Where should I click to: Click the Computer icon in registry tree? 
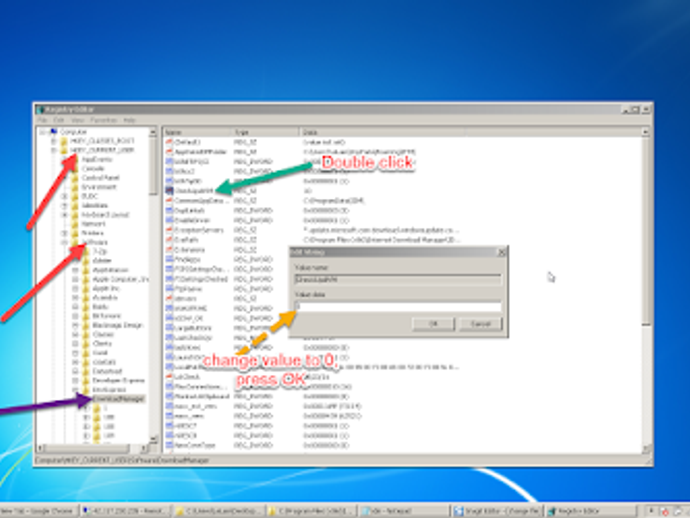[x=54, y=132]
